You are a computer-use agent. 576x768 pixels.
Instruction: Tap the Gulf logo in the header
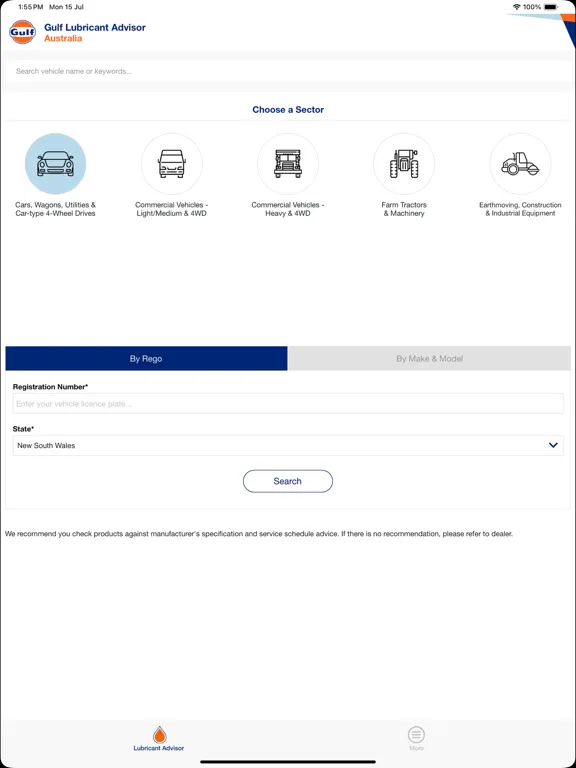pyautogui.click(x=23, y=32)
